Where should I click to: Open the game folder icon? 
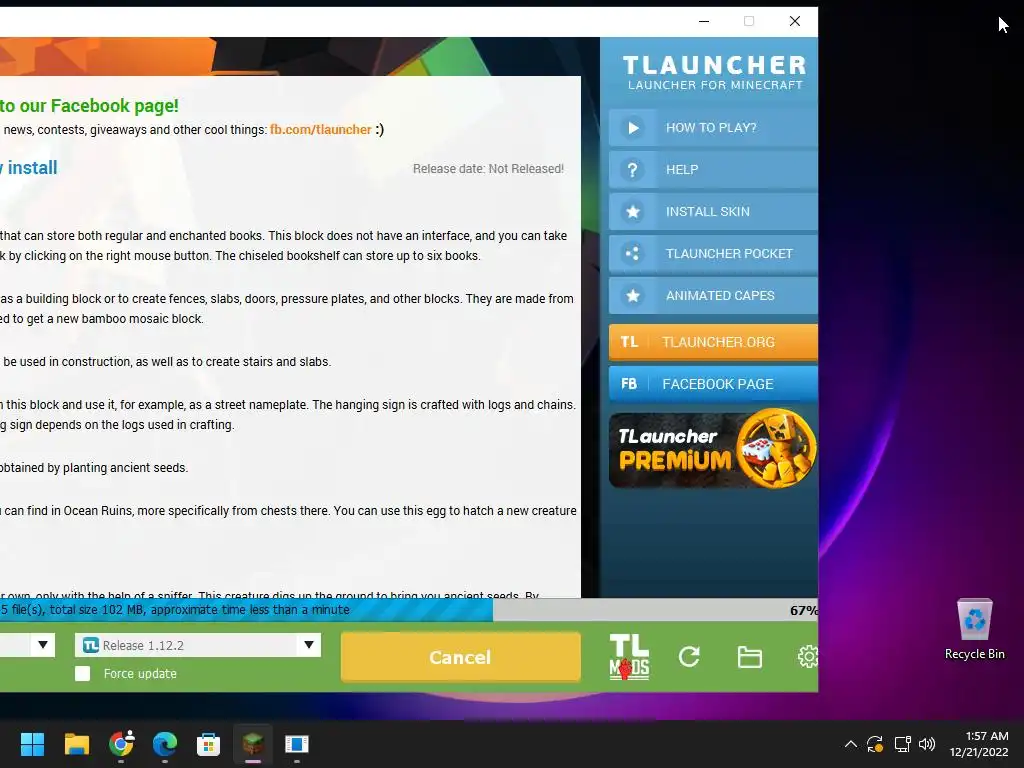pyautogui.click(x=750, y=657)
